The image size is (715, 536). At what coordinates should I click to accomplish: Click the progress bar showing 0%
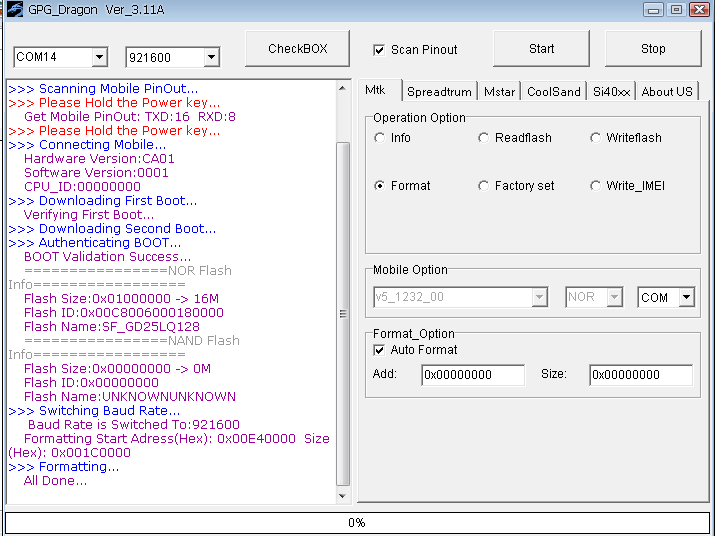pyautogui.click(x=356, y=522)
